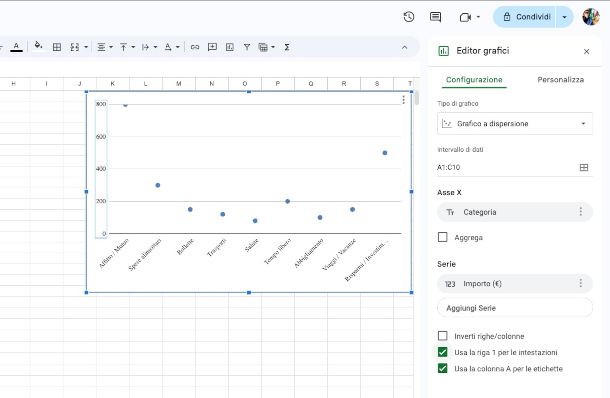This screenshot has width=610, height=398.
Task: Expand the vertical align dropdown arrow
Action: click(x=133, y=47)
